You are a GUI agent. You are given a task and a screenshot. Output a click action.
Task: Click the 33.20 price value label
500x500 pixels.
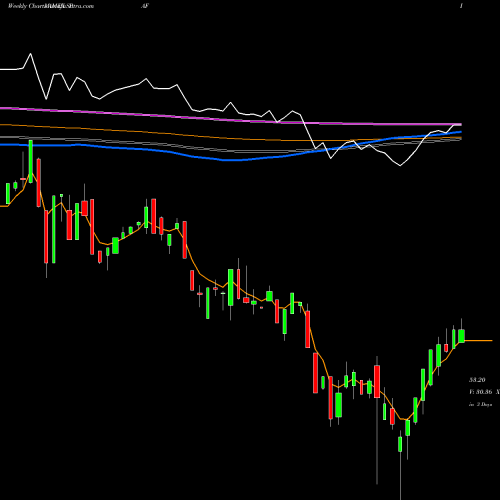tap(477, 380)
